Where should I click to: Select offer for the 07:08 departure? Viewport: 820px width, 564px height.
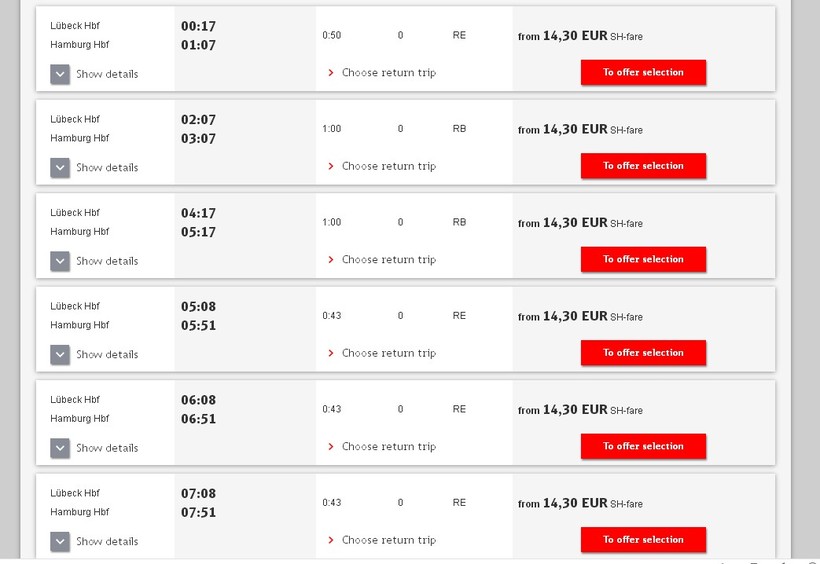click(x=643, y=540)
